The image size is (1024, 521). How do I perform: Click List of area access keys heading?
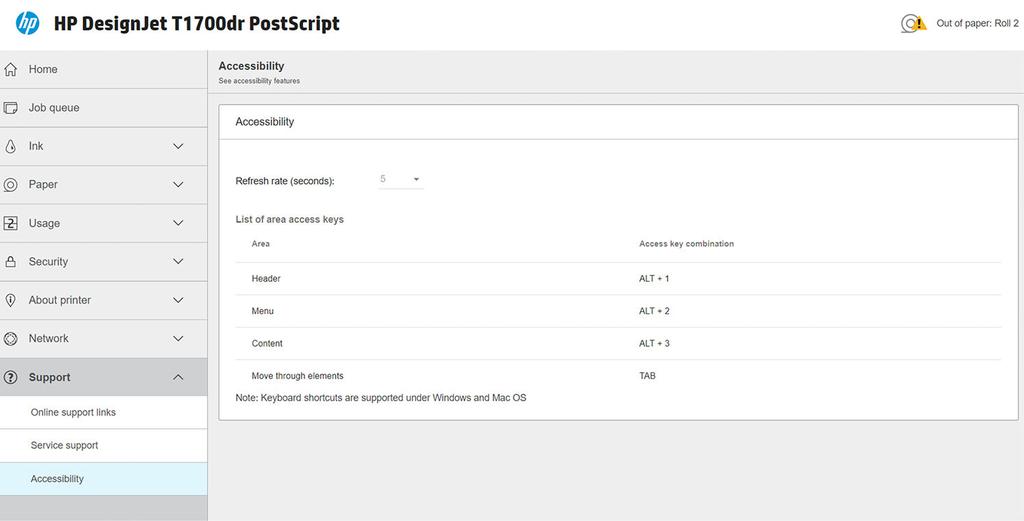click(289, 219)
